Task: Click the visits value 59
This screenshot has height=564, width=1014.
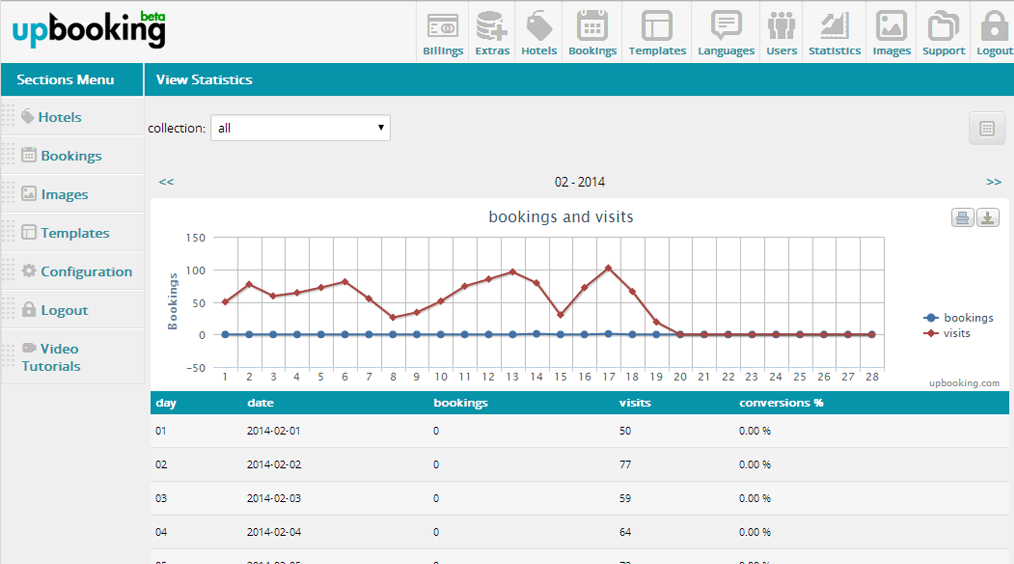Action: [x=625, y=498]
